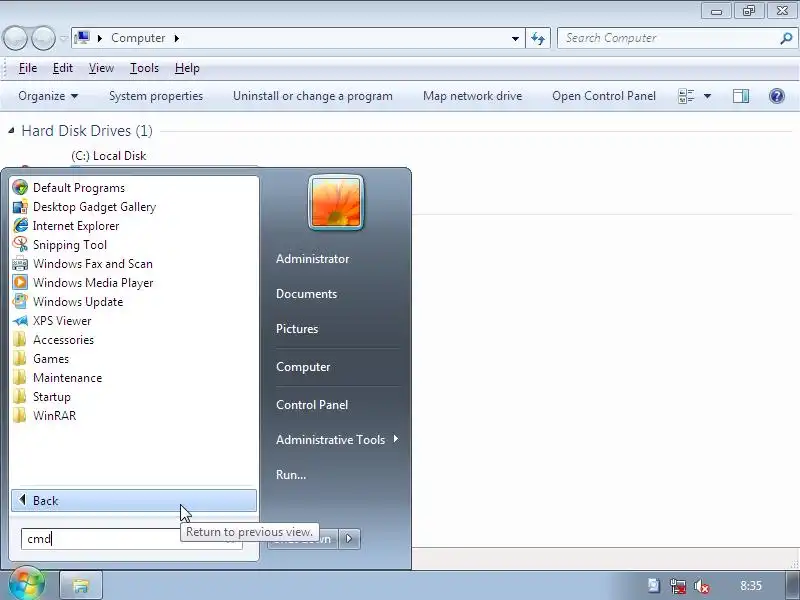Open Pictures from the Start menu
Viewport: 800px width, 600px height.
pyautogui.click(x=297, y=329)
